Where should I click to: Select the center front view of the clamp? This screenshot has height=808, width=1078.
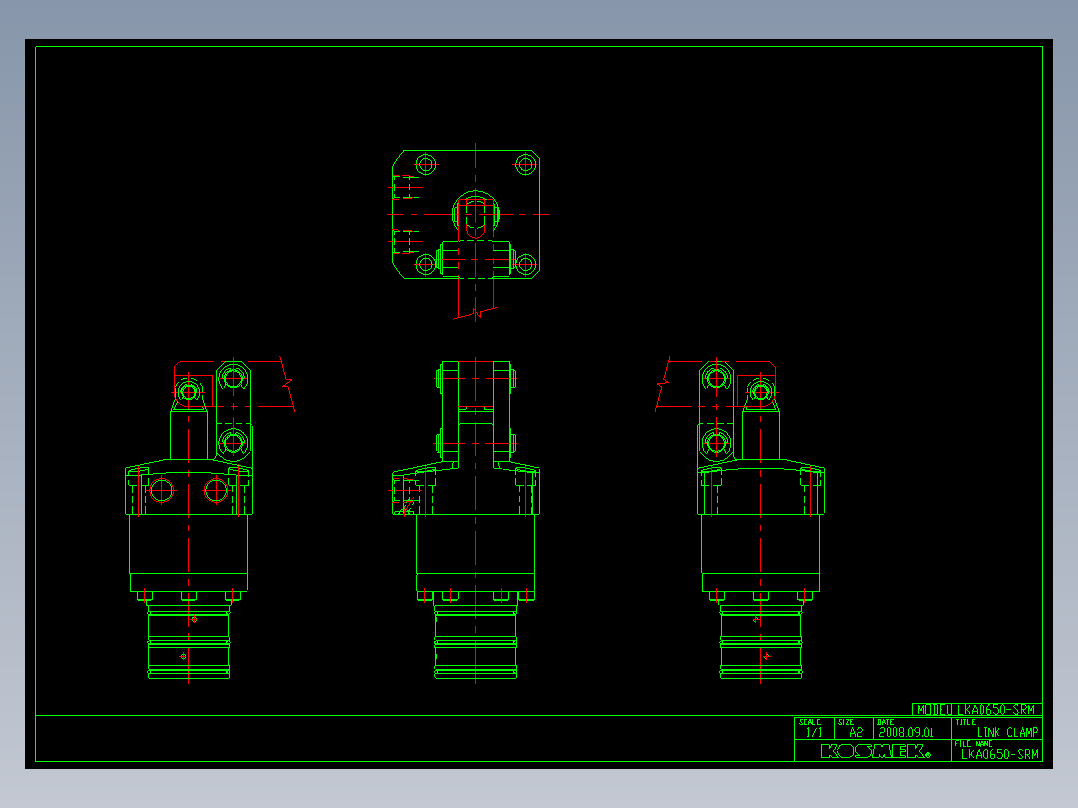coord(466,521)
